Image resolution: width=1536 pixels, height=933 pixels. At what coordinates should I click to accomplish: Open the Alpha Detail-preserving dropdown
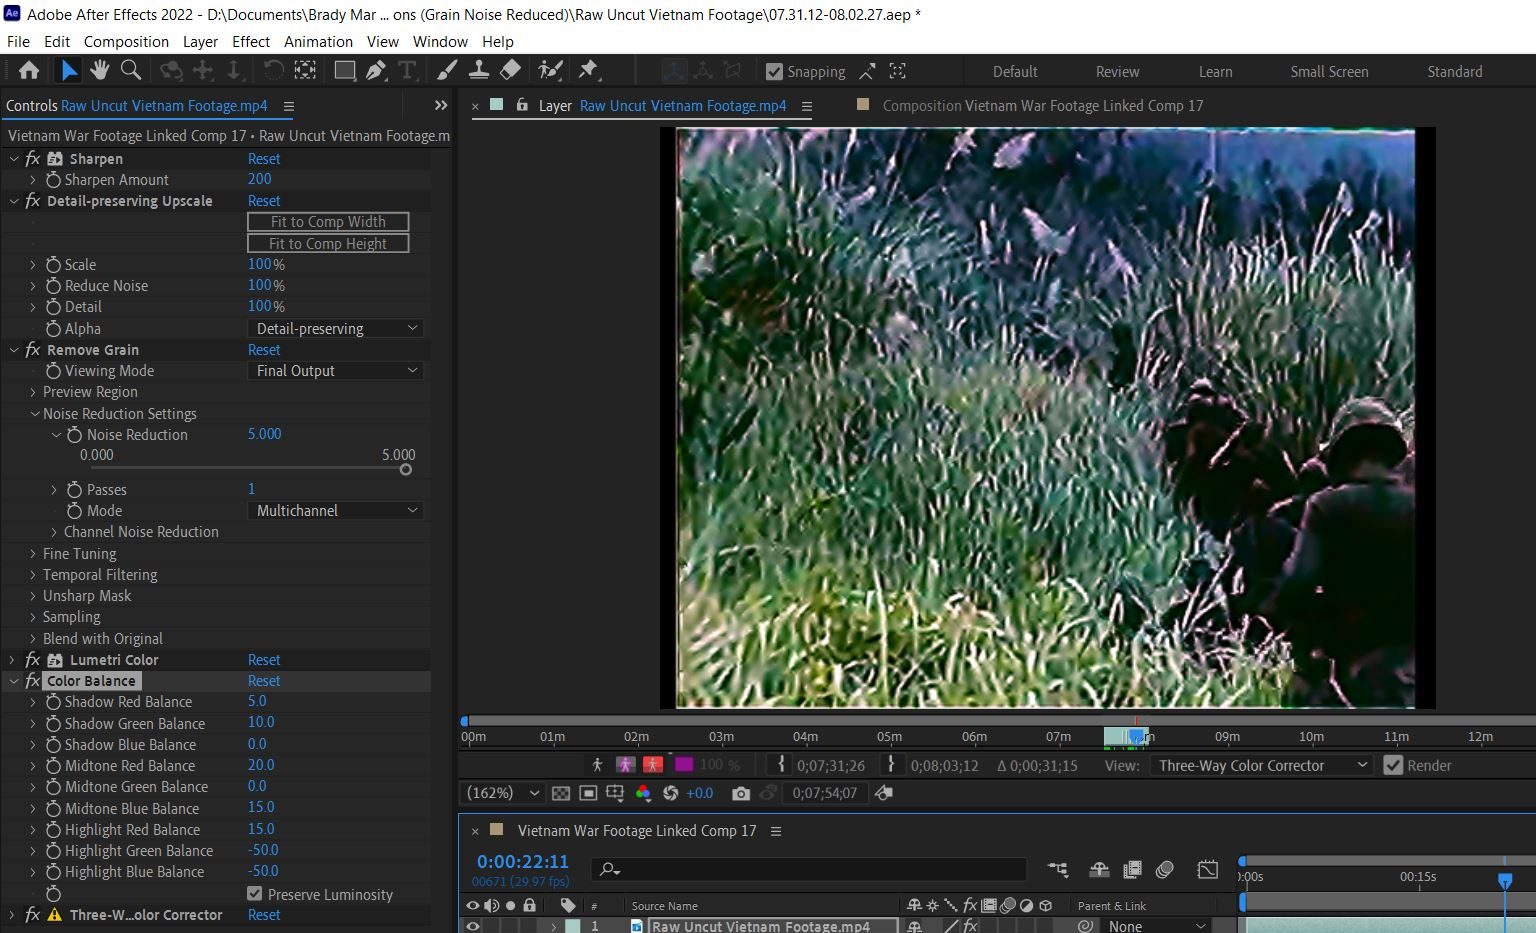coord(335,328)
